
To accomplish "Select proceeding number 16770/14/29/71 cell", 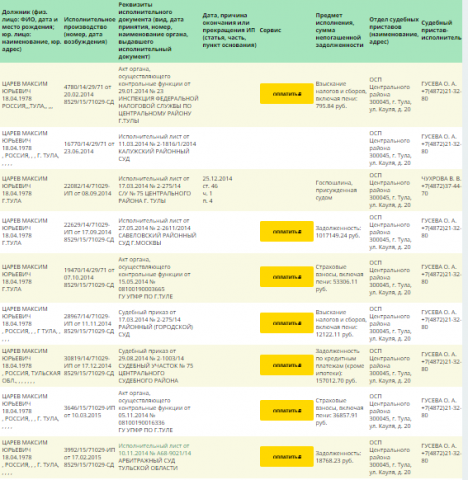I will point(89,148).
